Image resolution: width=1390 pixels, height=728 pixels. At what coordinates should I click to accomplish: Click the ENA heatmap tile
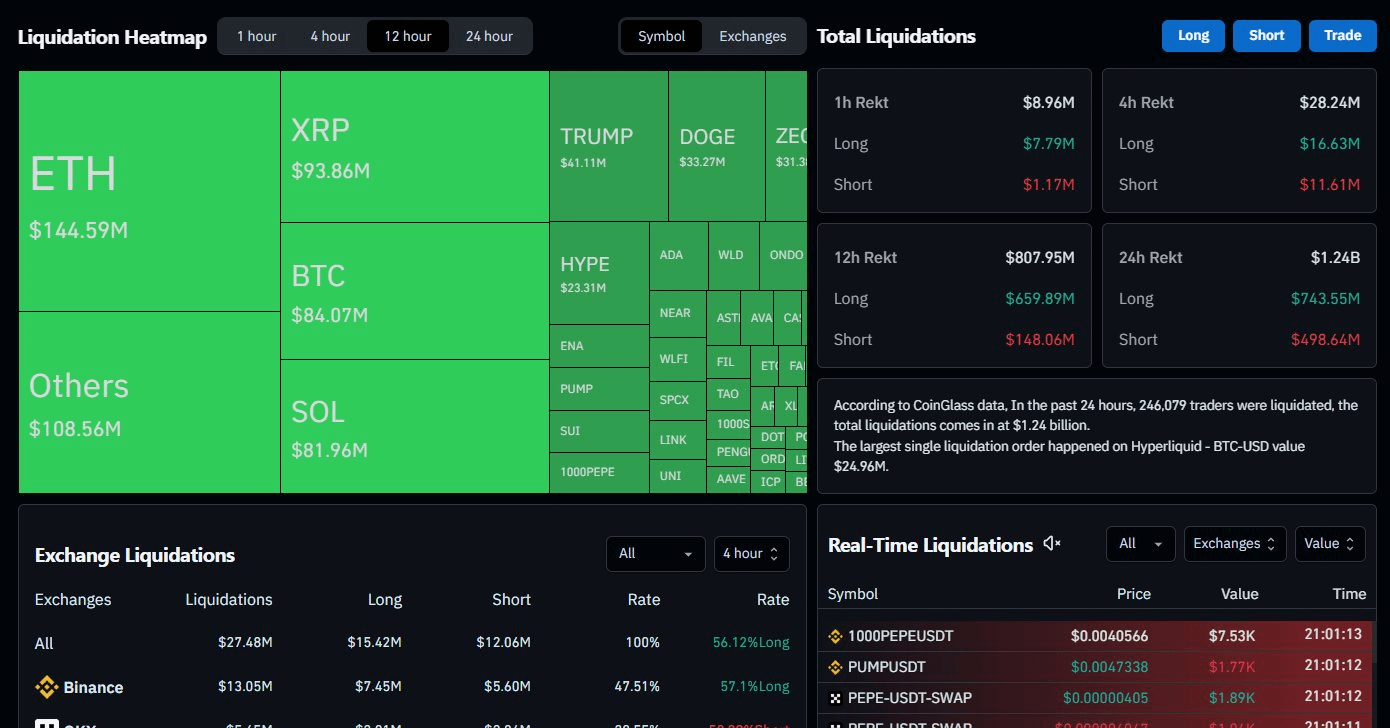coord(599,346)
